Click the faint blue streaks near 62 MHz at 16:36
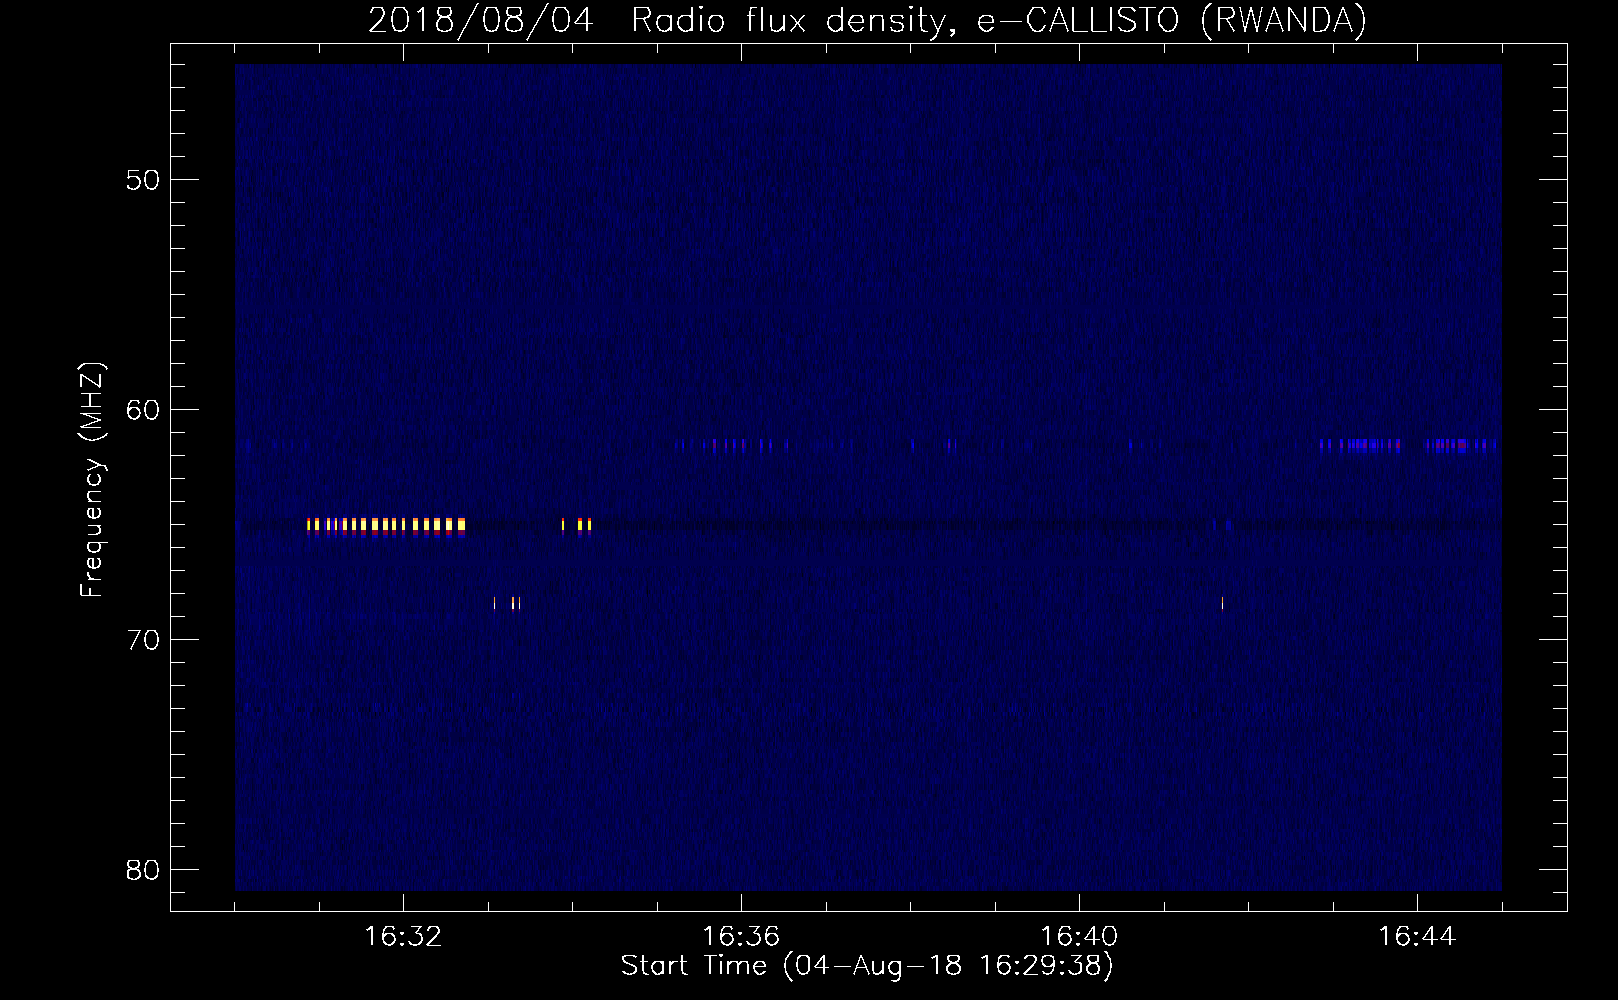The image size is (1618, 1000). [x=732, y=446]
